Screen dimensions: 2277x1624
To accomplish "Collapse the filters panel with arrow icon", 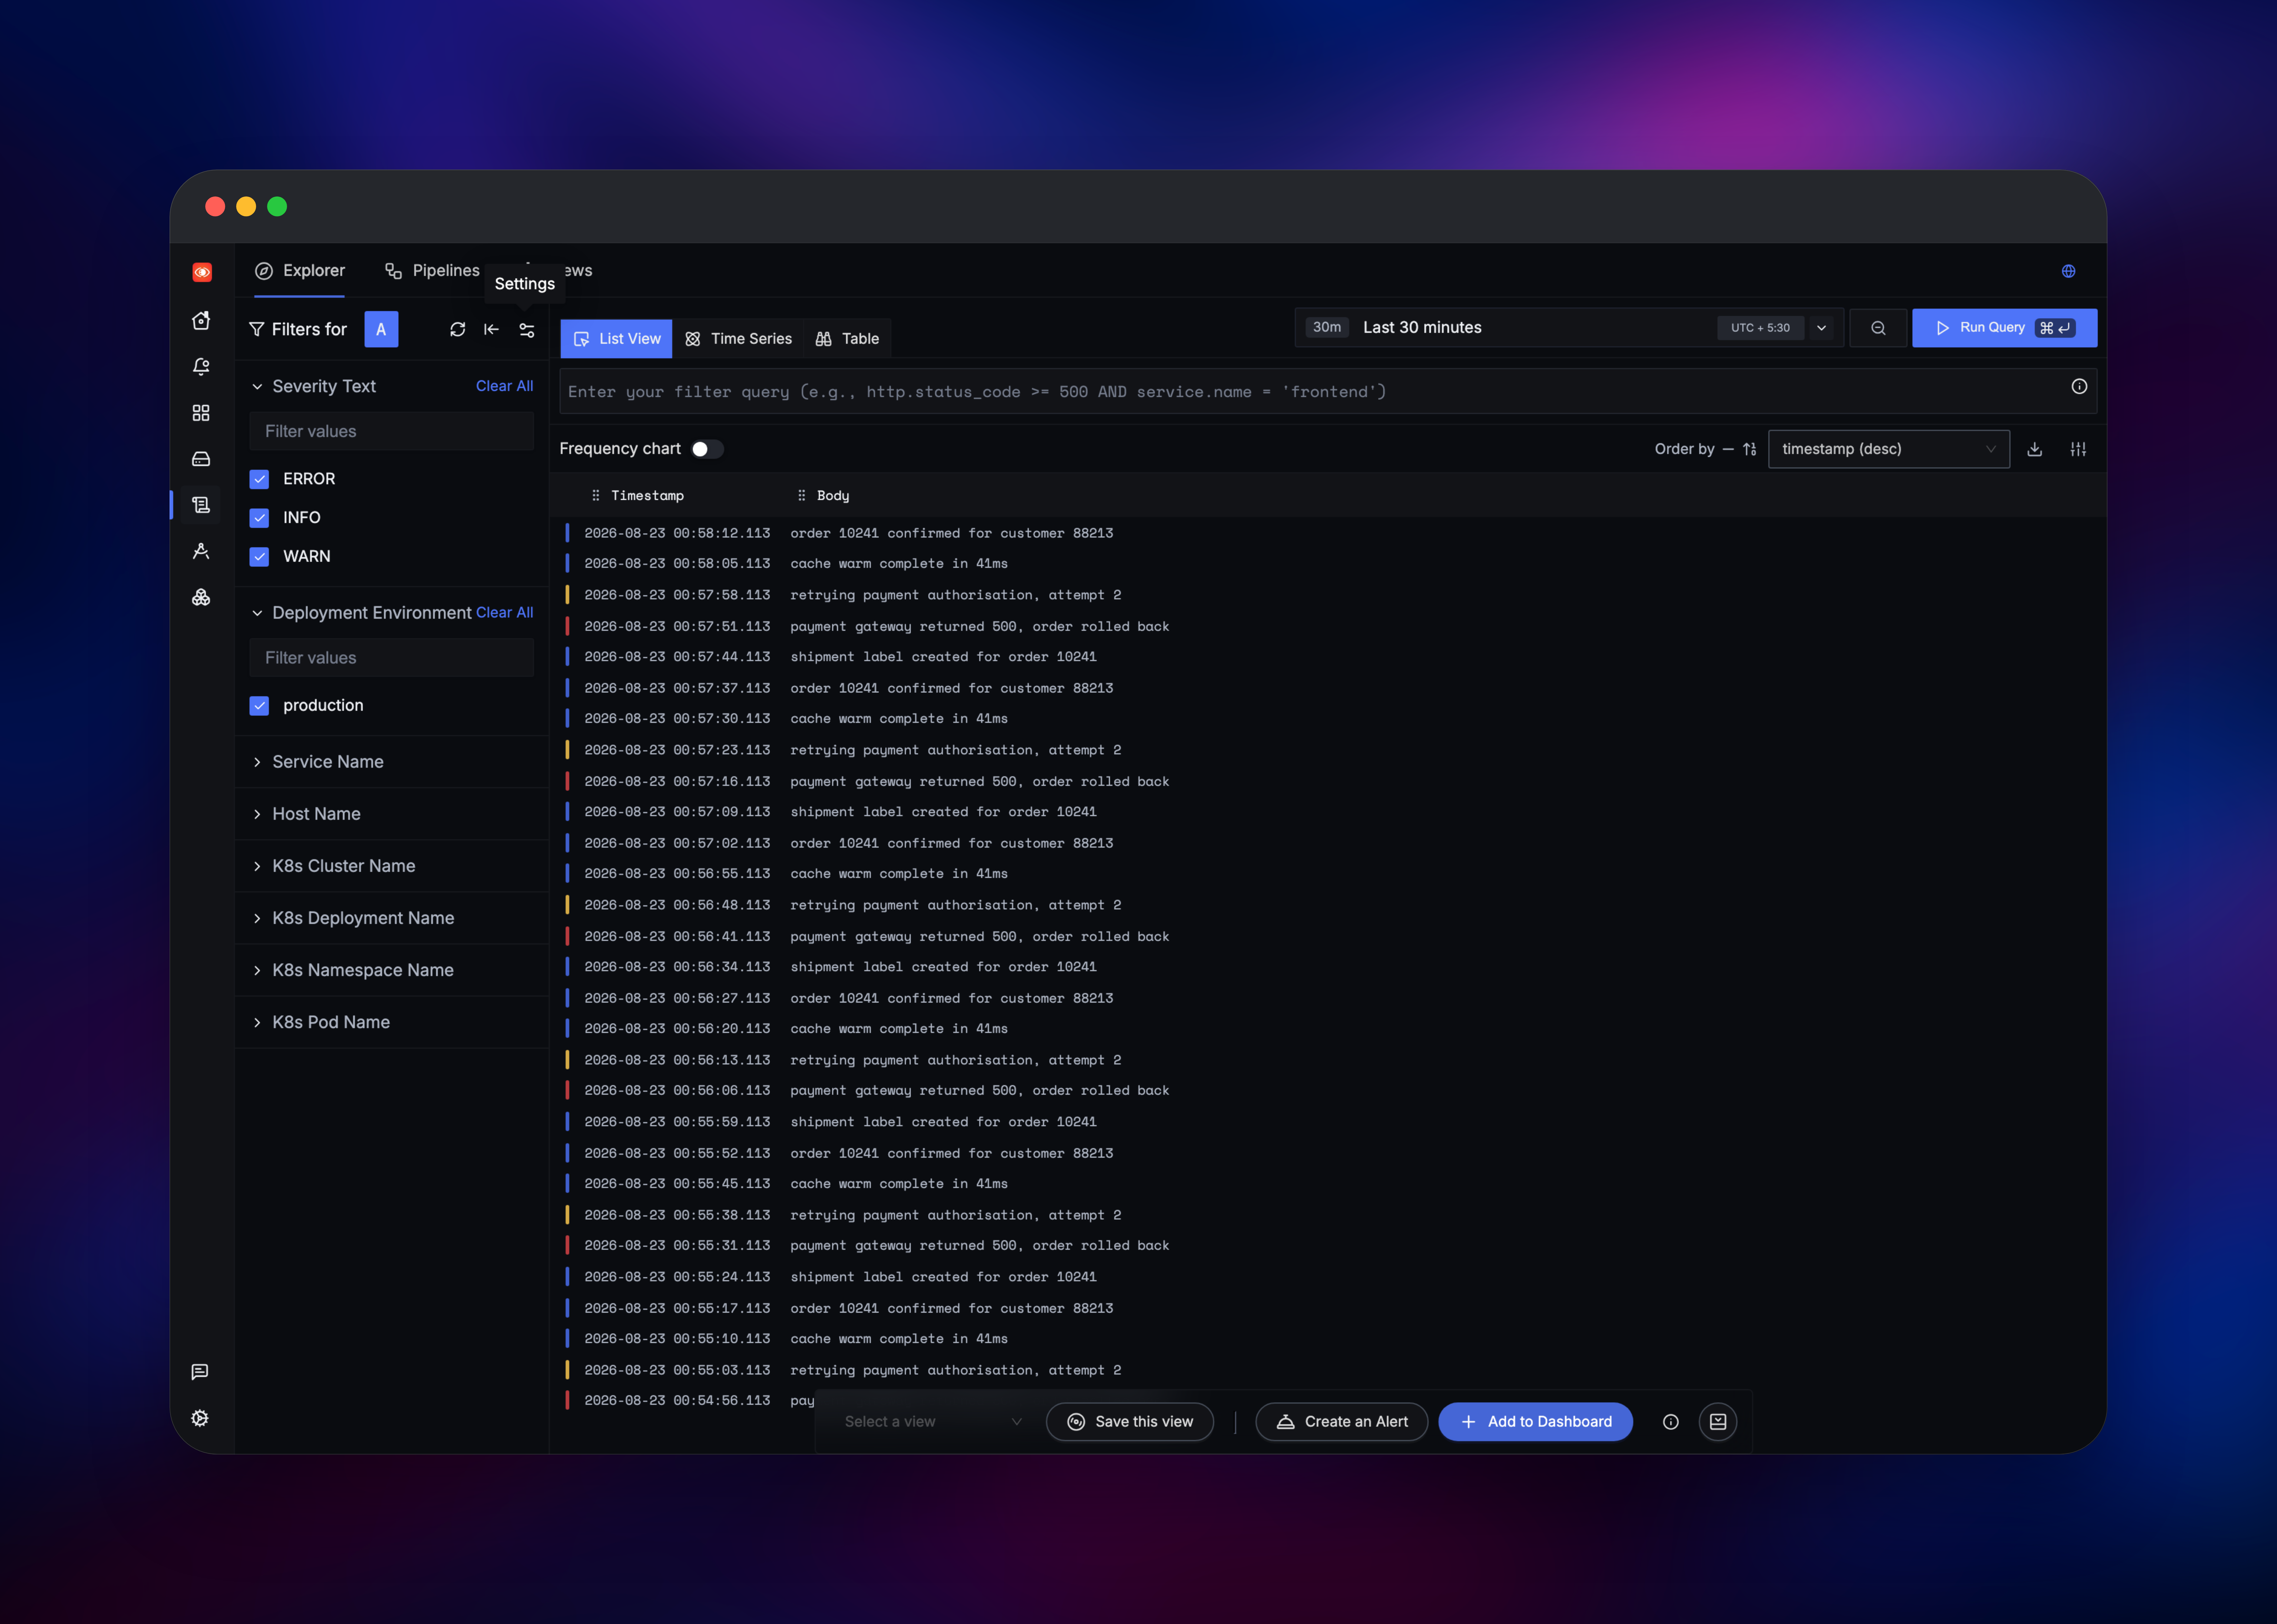I will (x=491, y=329).
